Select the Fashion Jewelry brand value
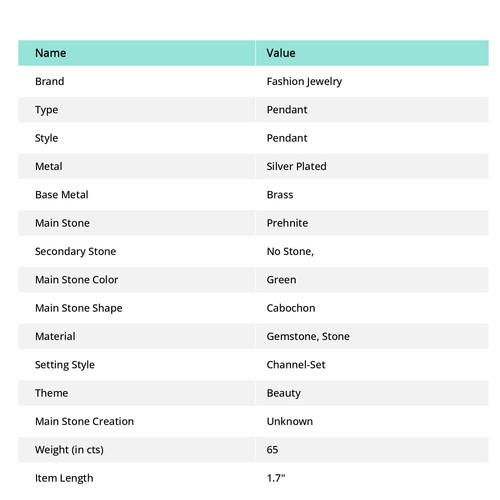500x500 pixels. click(x=304, y=82)
